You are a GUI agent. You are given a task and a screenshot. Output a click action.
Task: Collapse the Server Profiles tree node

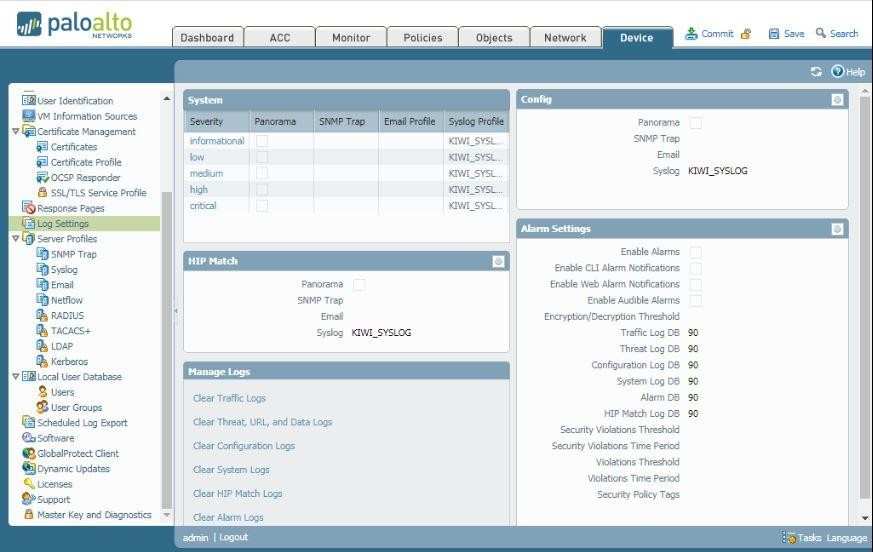click(x=15, y=239)
